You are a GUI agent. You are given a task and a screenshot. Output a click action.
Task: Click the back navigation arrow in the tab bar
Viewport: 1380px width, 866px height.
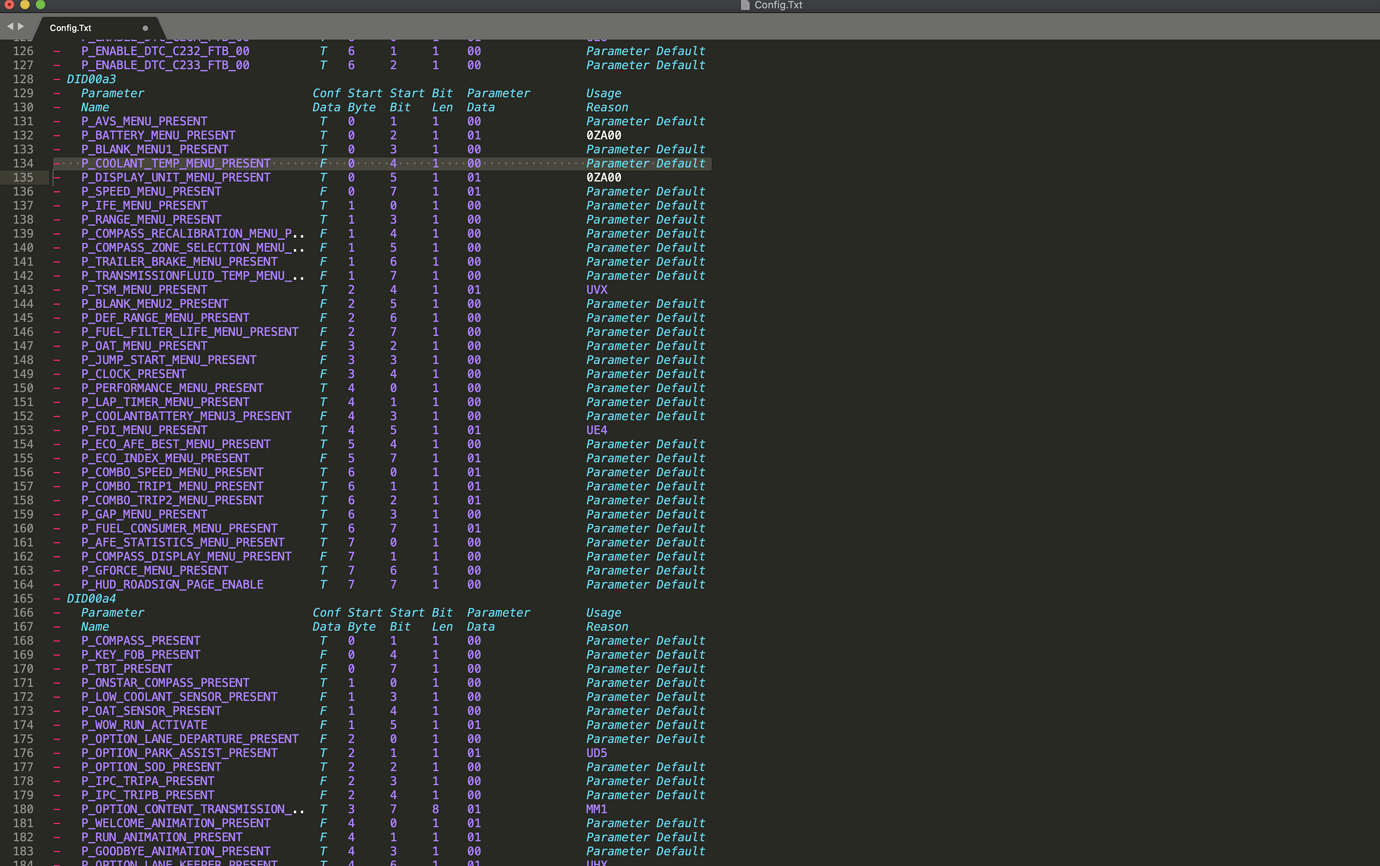(x=8, y=27)
